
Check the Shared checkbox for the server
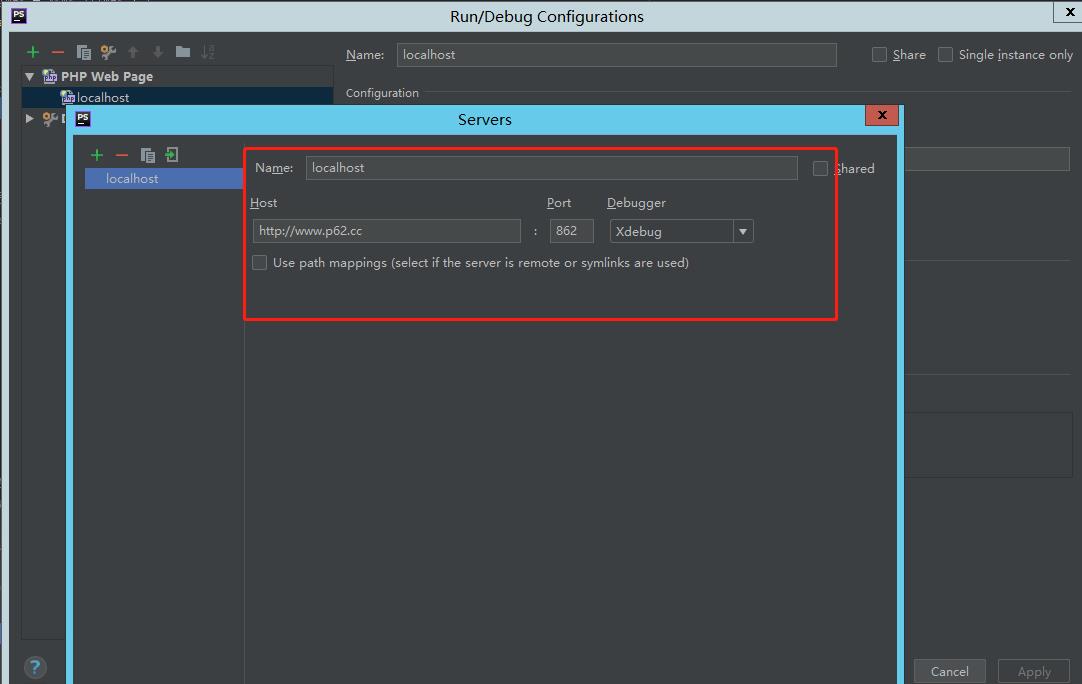pos(820,168)
